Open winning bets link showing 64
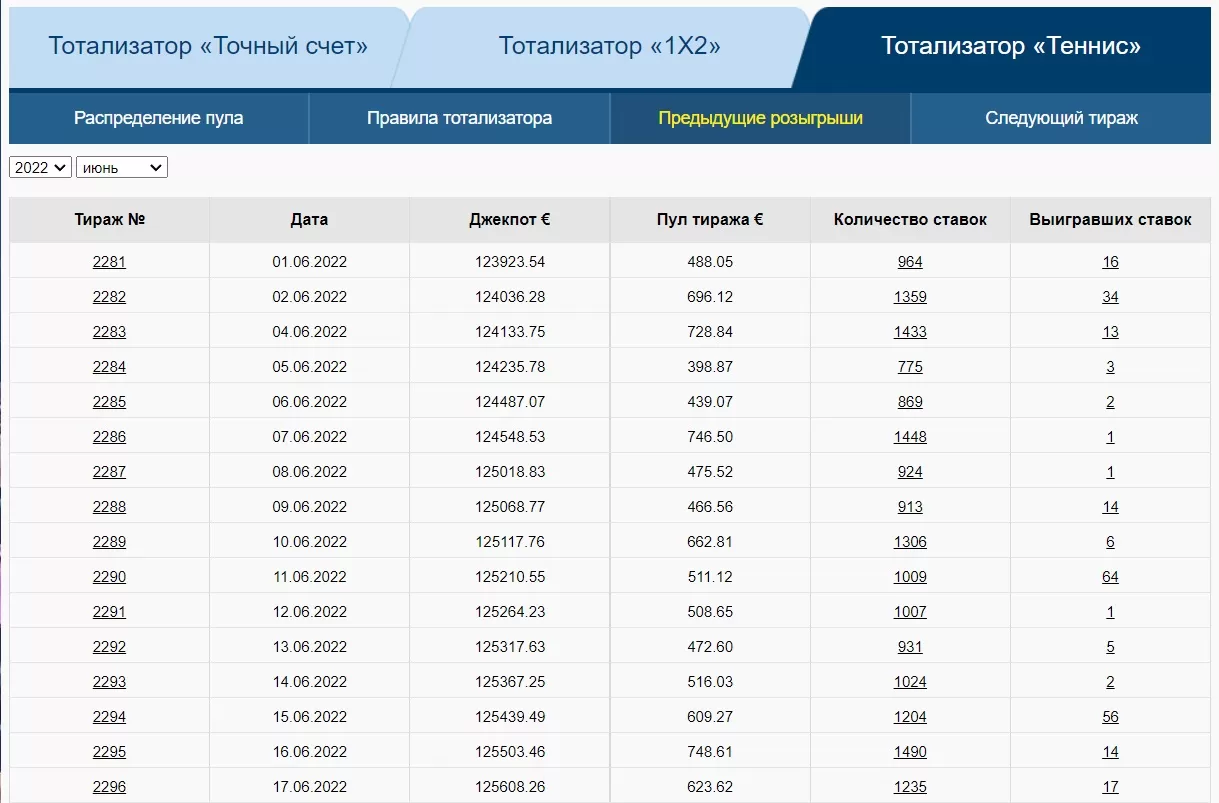Image resolution: width=1219 pixels, height=803 pixels. tap(1110, 576)
